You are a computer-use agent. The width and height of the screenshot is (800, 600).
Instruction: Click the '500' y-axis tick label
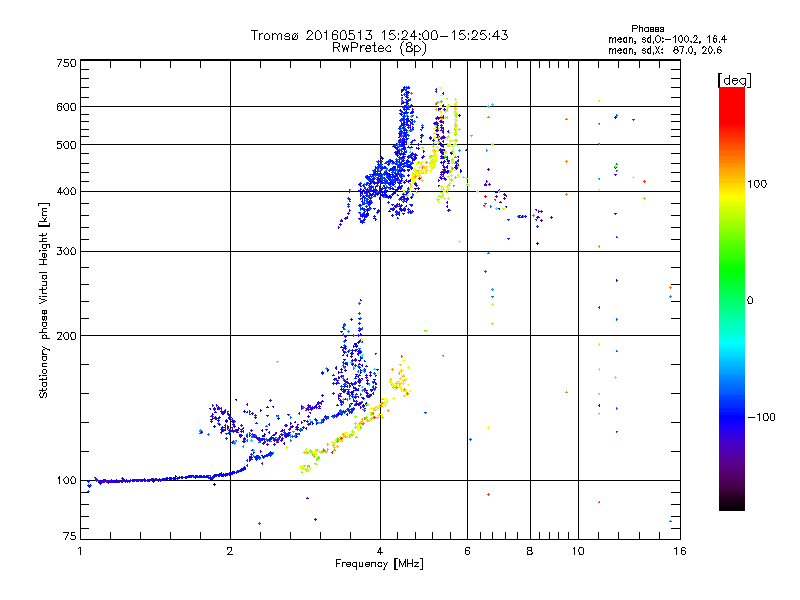[x=66, y=145]
